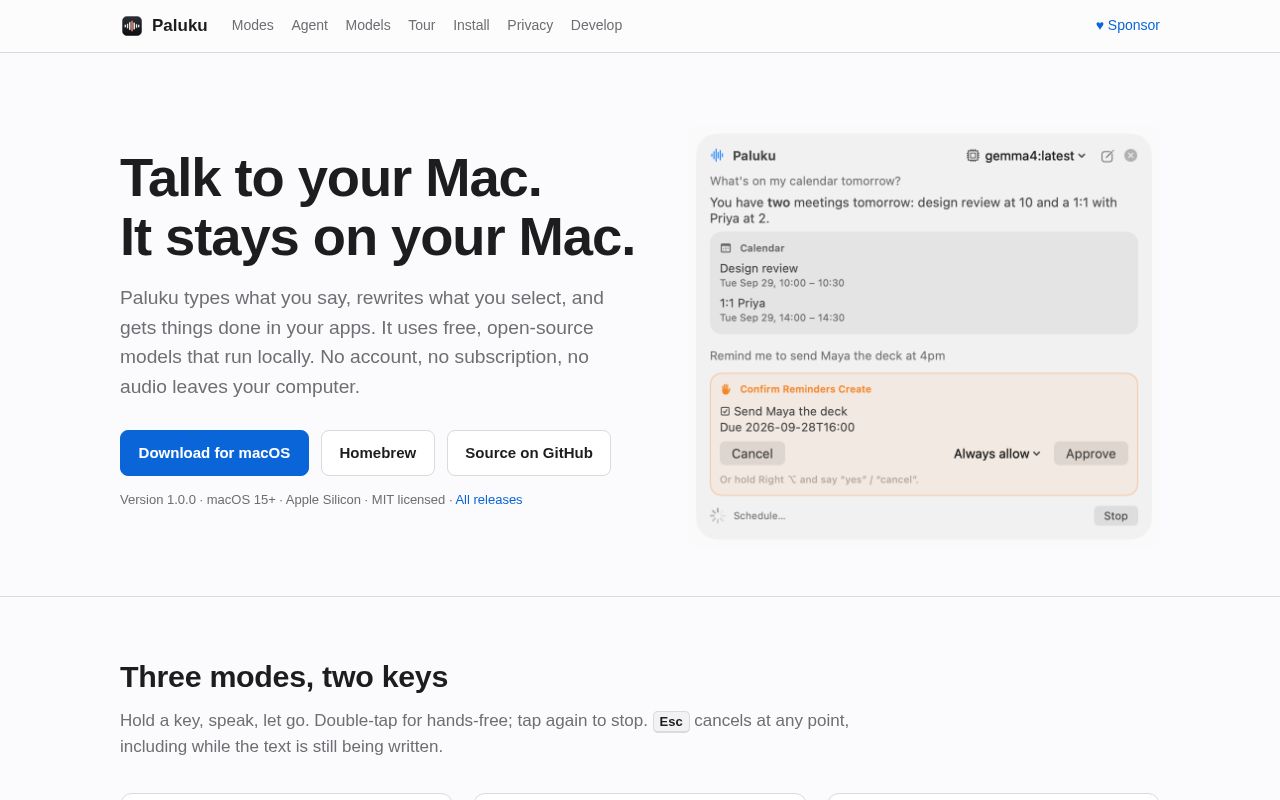This screenshot has height=800, width=1280.
Task: Click the Confirm Reminders Create heading
Action: click(805, 389)
